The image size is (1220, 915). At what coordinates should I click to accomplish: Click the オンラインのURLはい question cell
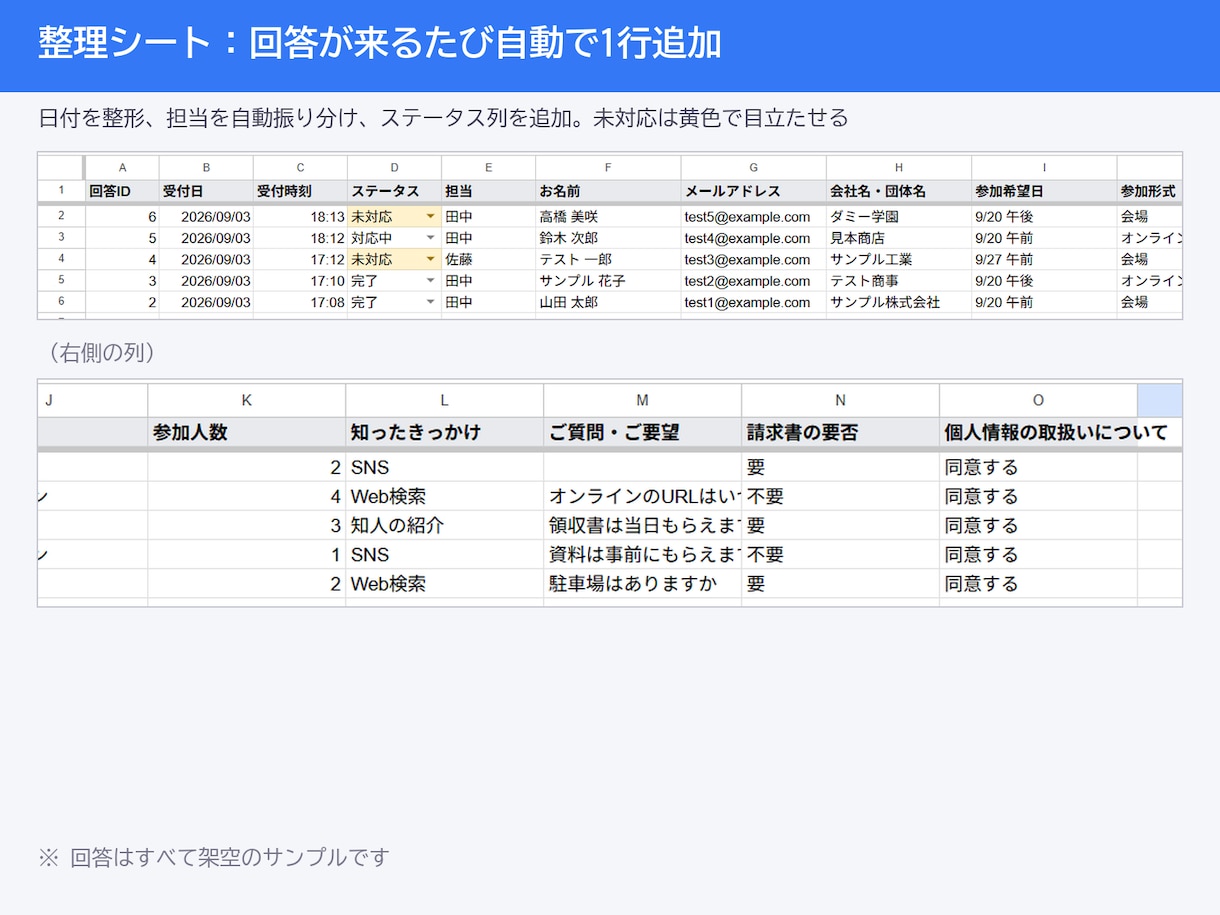coord(642,496)
